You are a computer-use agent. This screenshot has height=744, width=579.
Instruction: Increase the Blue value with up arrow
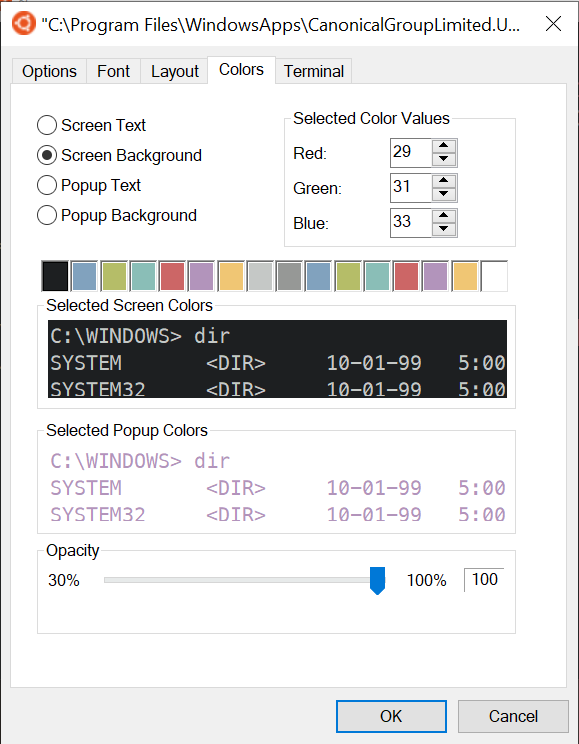pyautogui.click(x=444, y=216)
